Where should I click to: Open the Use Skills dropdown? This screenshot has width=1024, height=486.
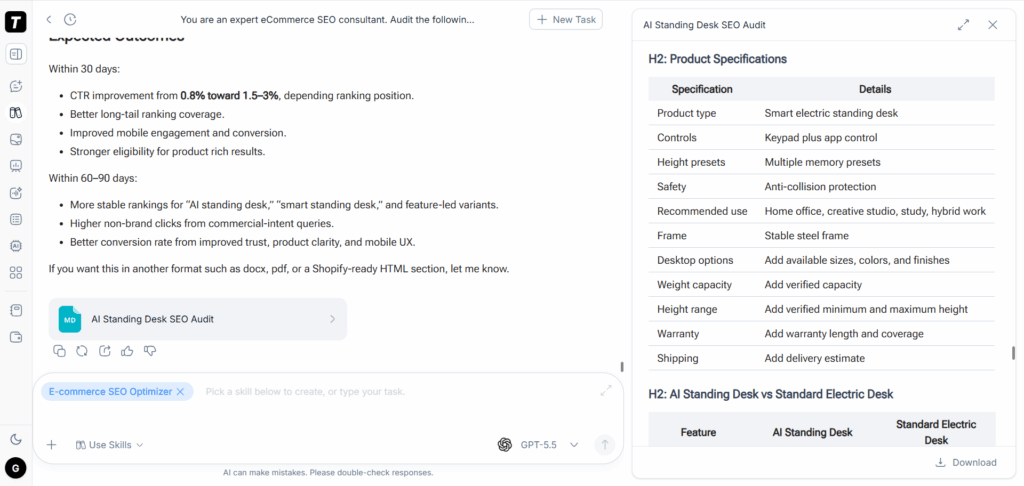[109, 445]
